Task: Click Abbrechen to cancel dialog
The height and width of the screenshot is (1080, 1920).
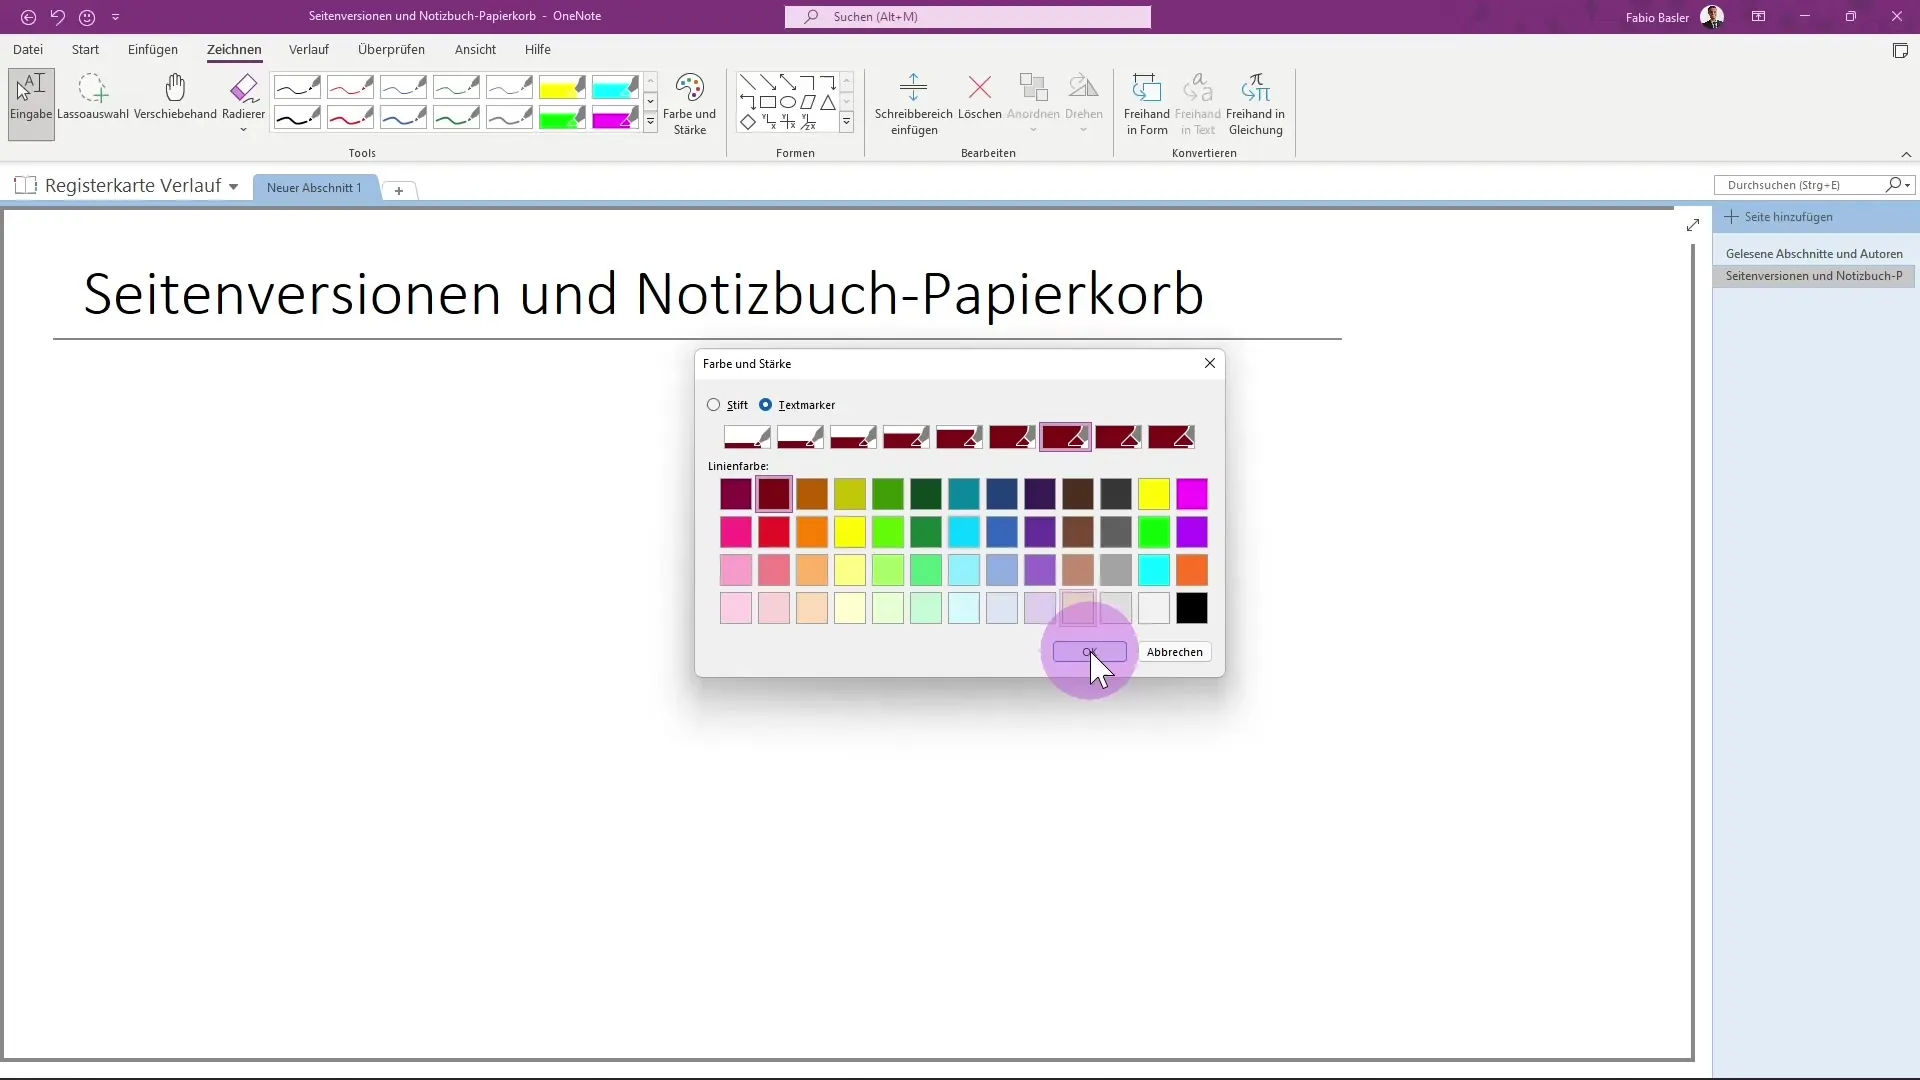Action: [x=1174, y=652]
